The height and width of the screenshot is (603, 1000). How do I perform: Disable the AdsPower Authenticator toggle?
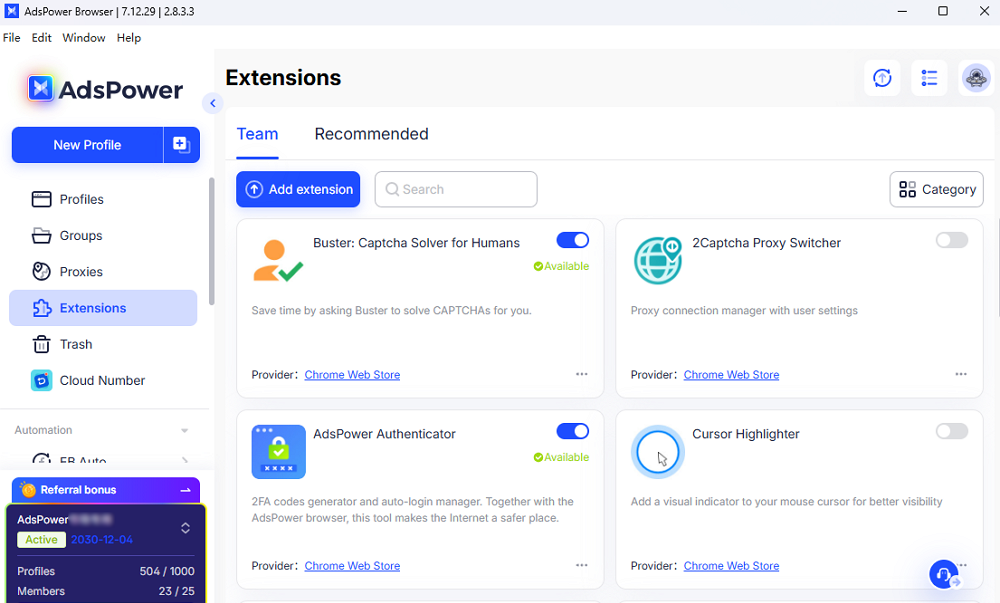(573, 432)
